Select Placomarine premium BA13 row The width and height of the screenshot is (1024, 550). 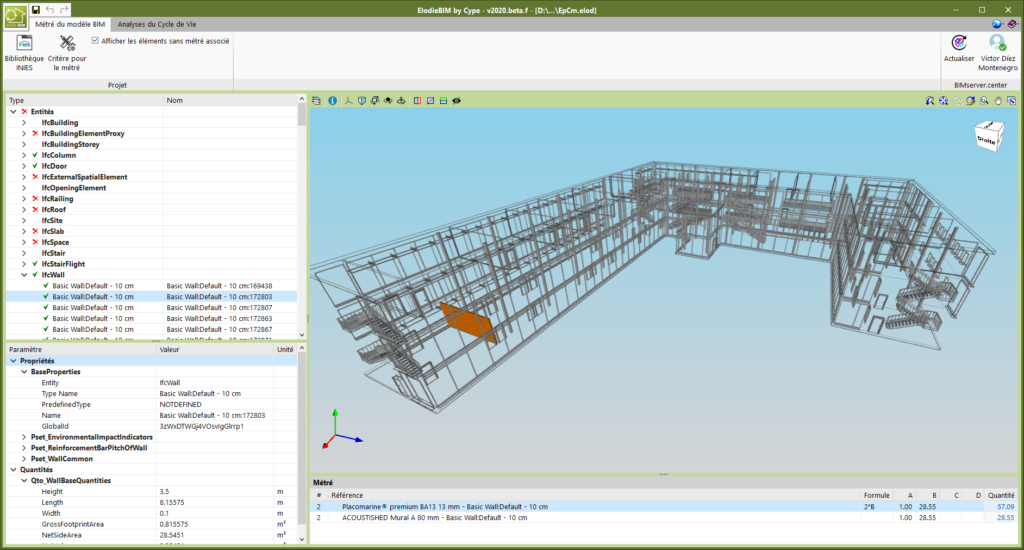tap(664, 506)
